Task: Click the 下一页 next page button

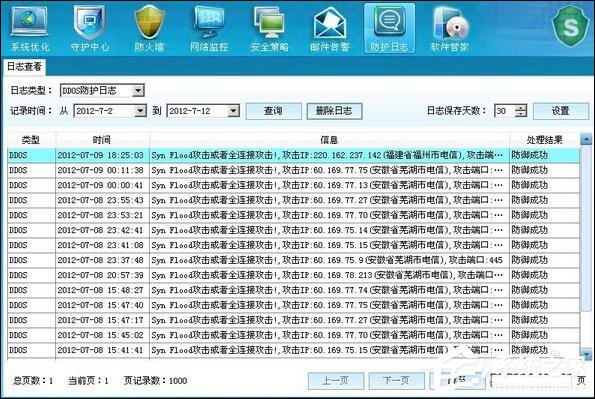Action: (x=397, y=380)
